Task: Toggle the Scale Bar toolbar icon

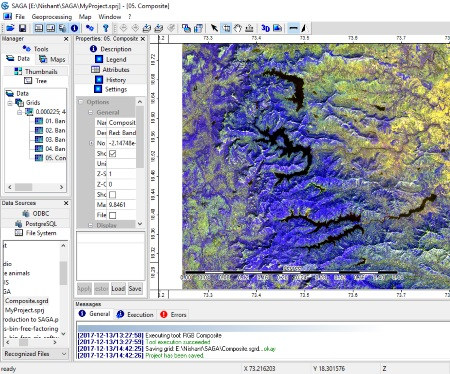Action: [x=293, y=28]
